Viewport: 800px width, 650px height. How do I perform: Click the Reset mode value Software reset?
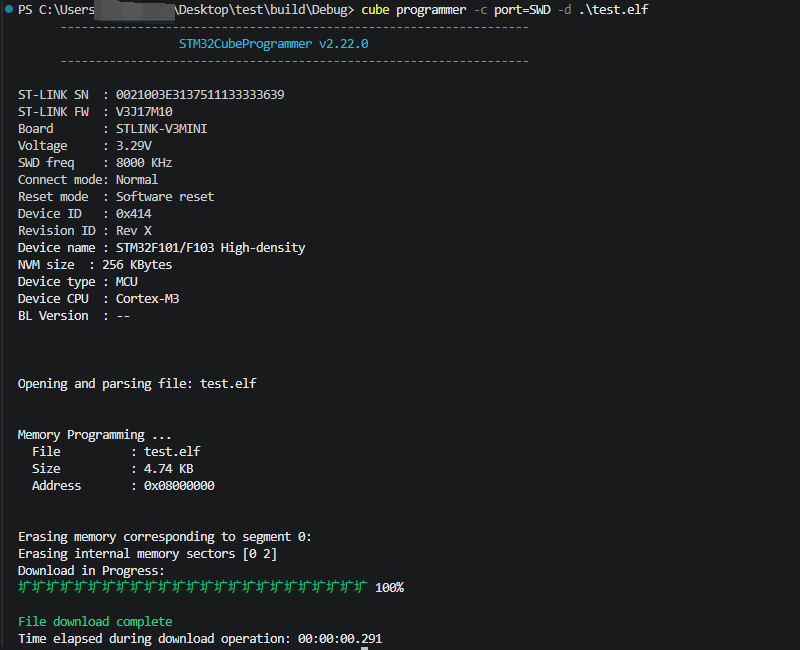point(165,197)
